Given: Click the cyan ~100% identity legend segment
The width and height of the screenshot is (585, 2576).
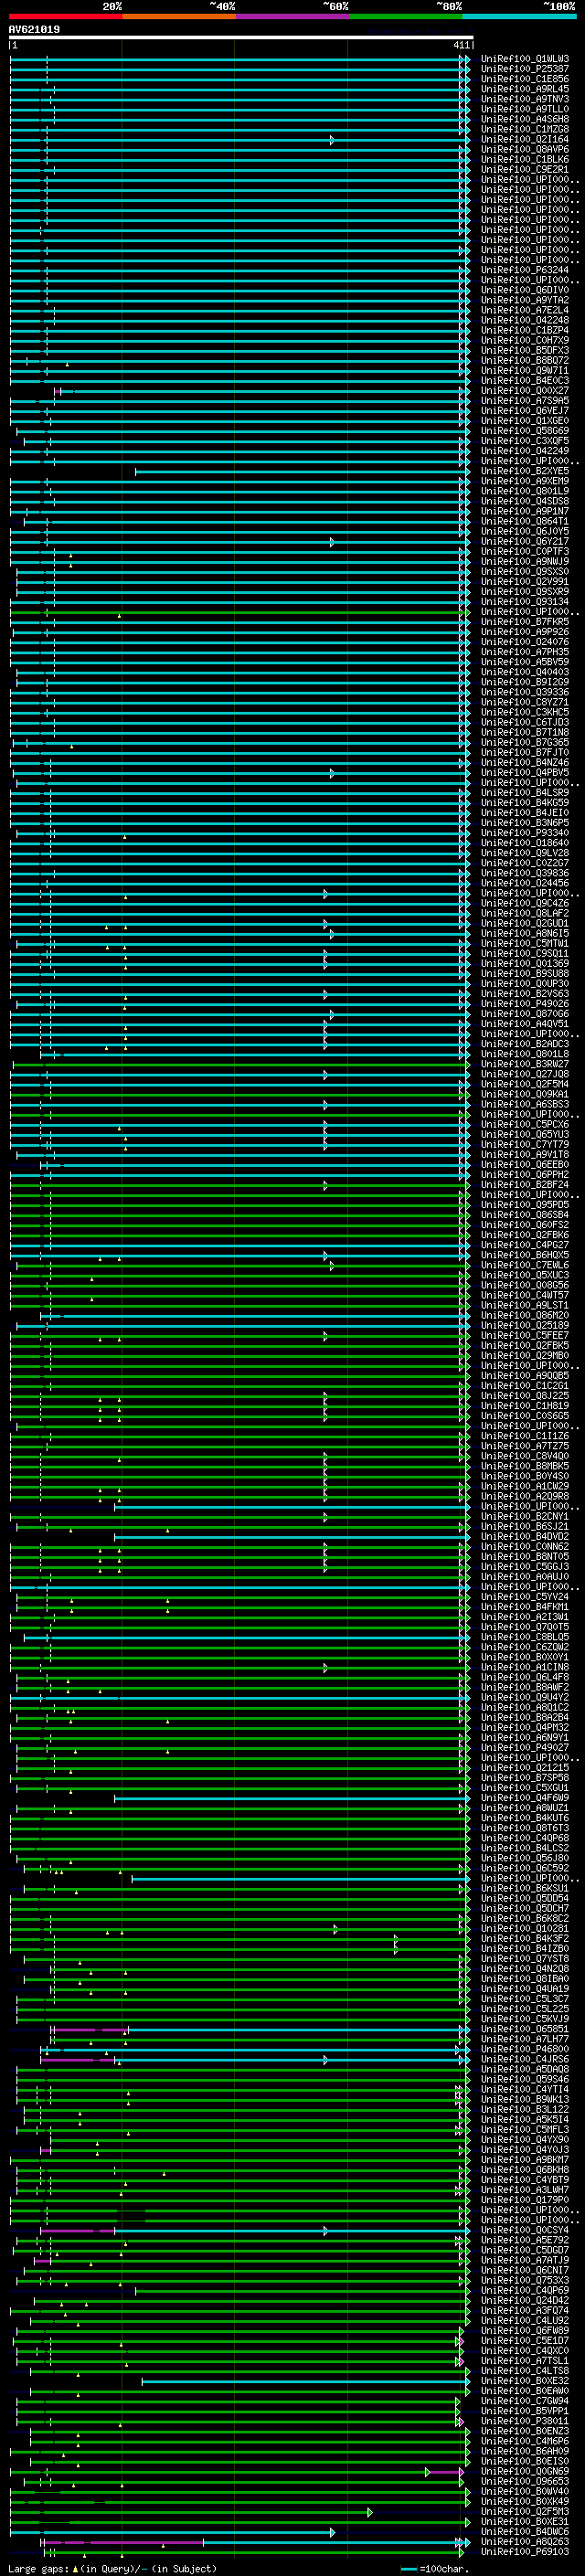Looking at the screenshot, I should (x=518, y=16).
